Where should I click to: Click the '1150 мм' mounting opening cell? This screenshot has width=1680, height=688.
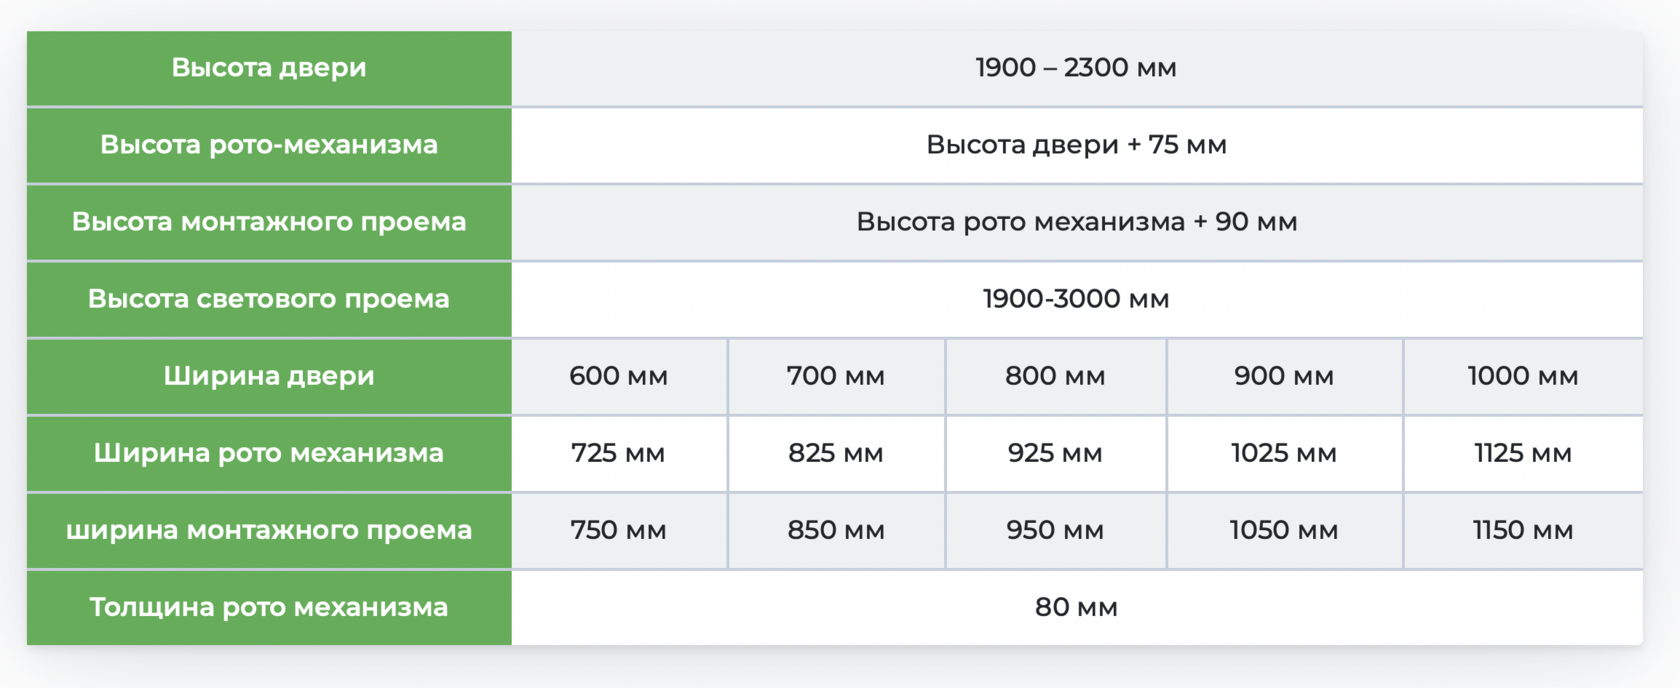[1522, 530]
